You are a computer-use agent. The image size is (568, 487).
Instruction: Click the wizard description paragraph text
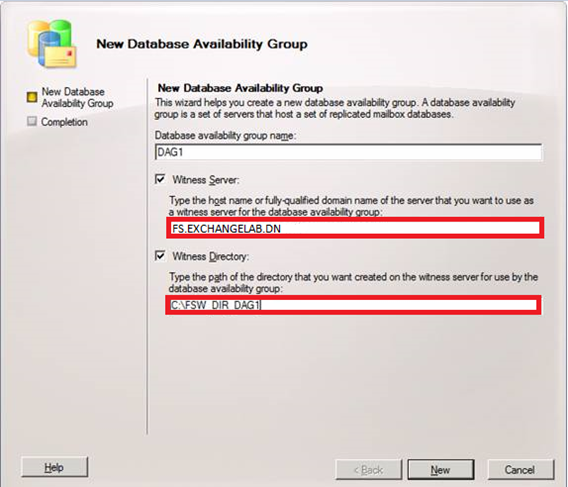[x=335, y=108]
